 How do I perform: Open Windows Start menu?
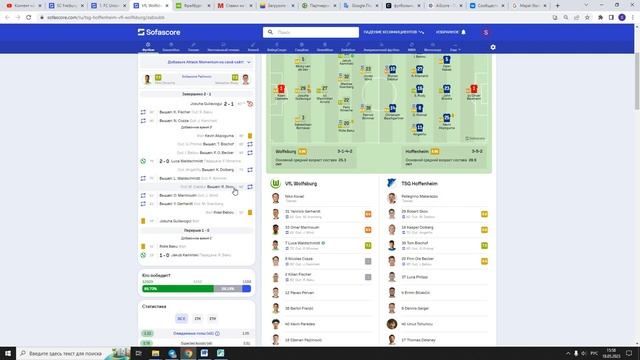(x=8, y=353)
